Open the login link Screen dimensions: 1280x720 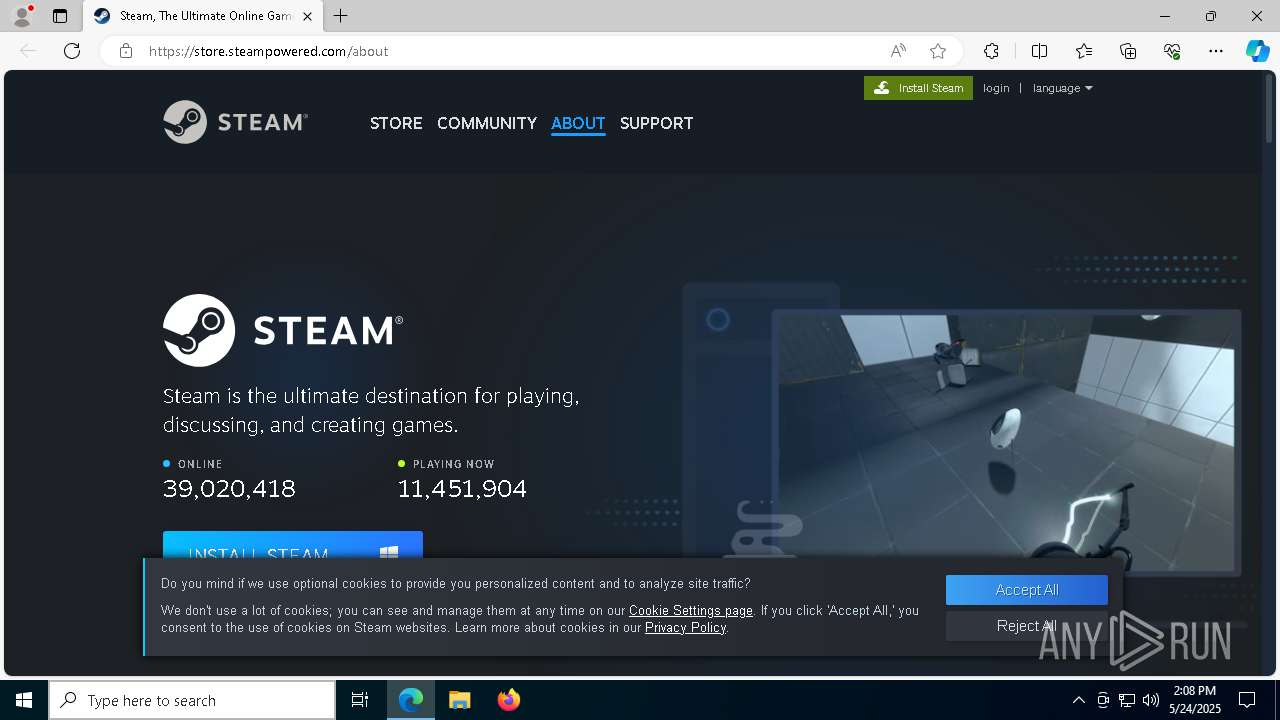point(996,88)
